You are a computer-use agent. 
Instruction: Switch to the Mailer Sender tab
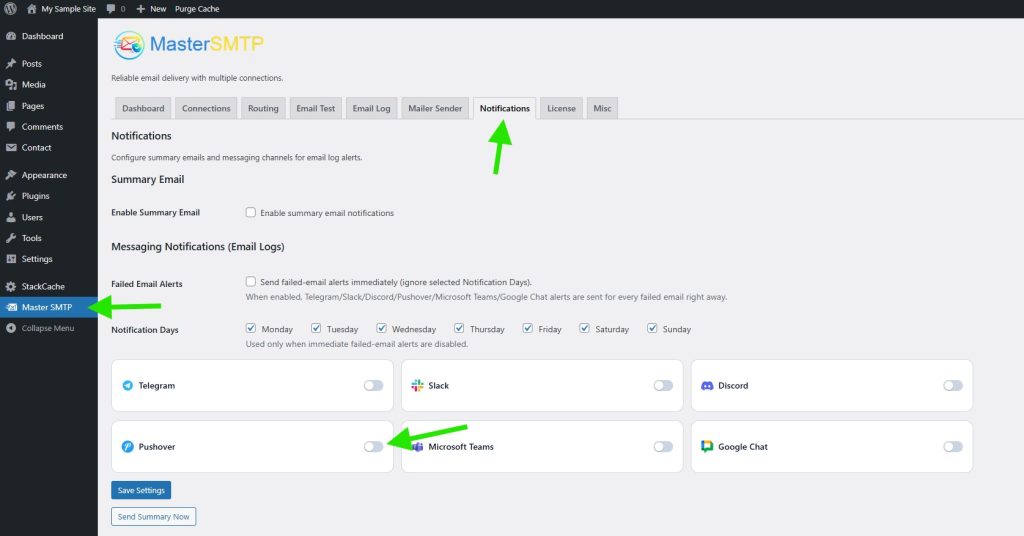coord(435,108)
